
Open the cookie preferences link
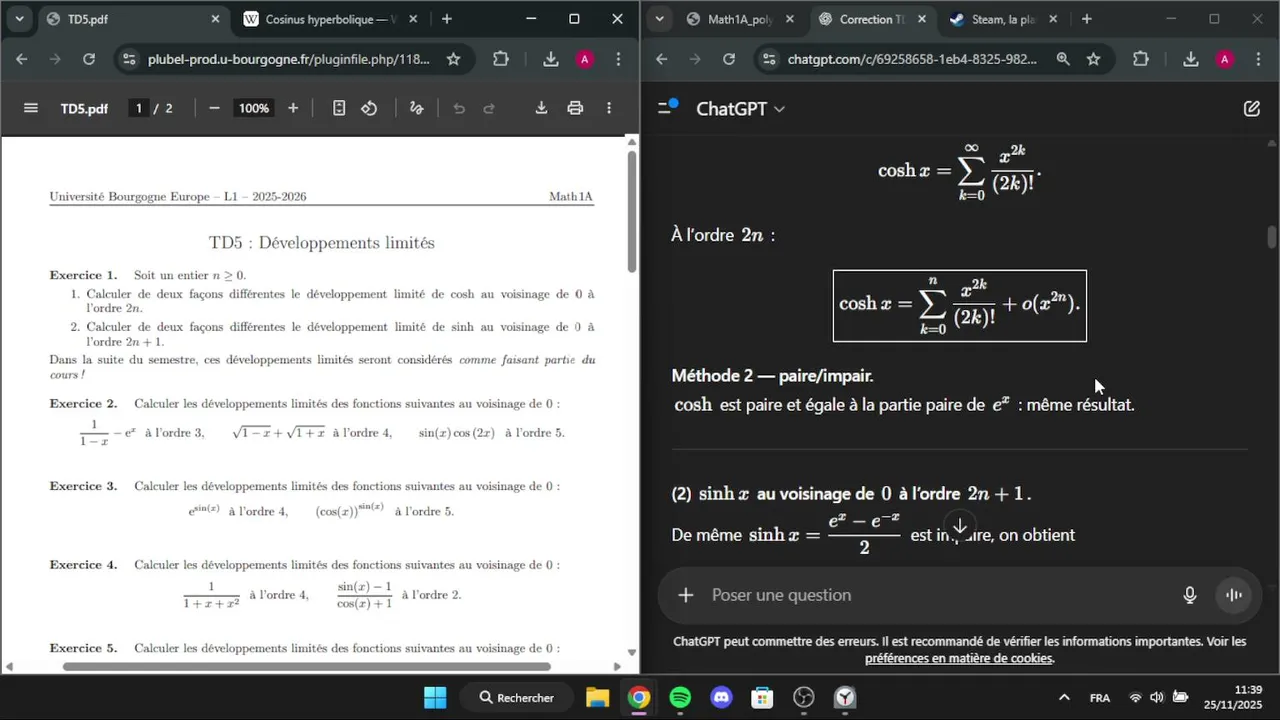tap(958, 658)
